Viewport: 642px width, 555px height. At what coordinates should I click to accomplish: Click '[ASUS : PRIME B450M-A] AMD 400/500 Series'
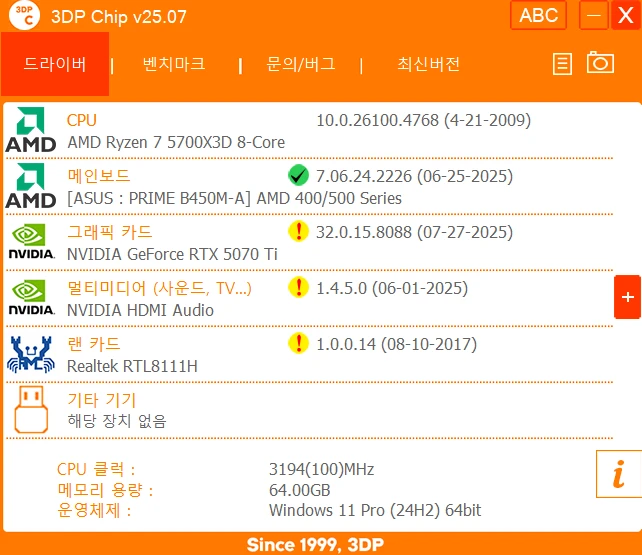[234, 199]
